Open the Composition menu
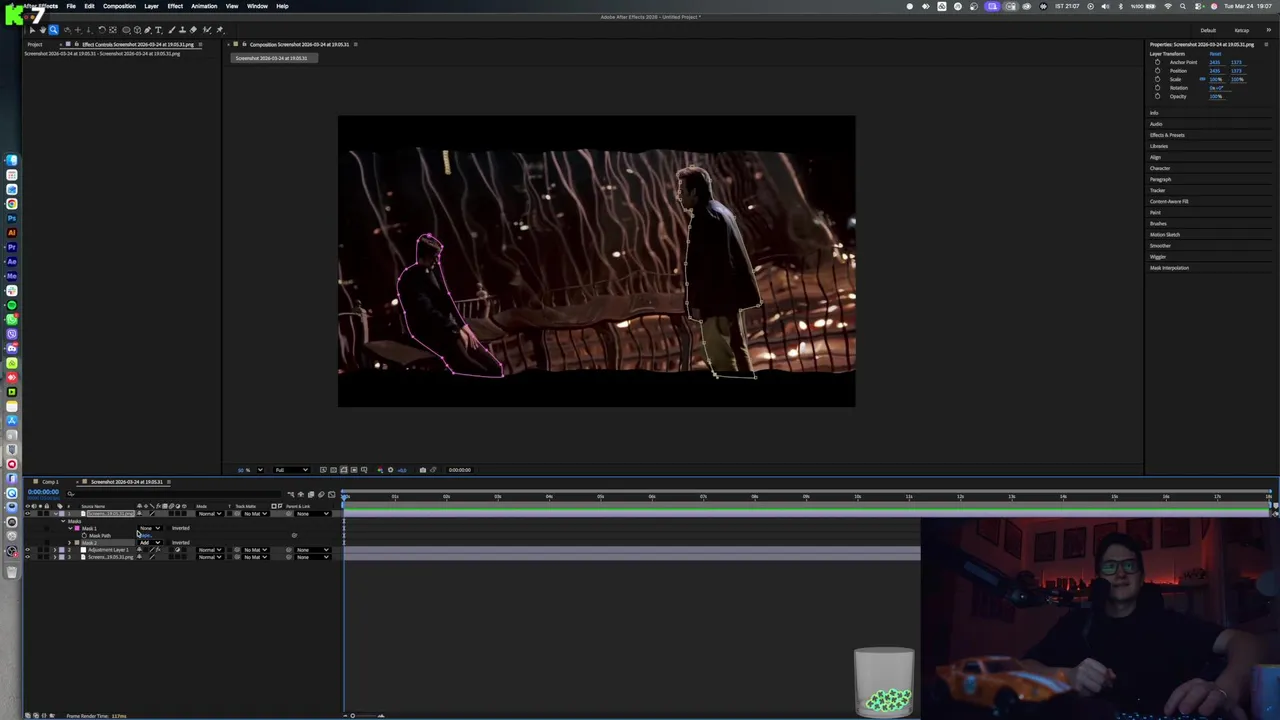Viewport: 1280px width, 720px height. point(119,6)
